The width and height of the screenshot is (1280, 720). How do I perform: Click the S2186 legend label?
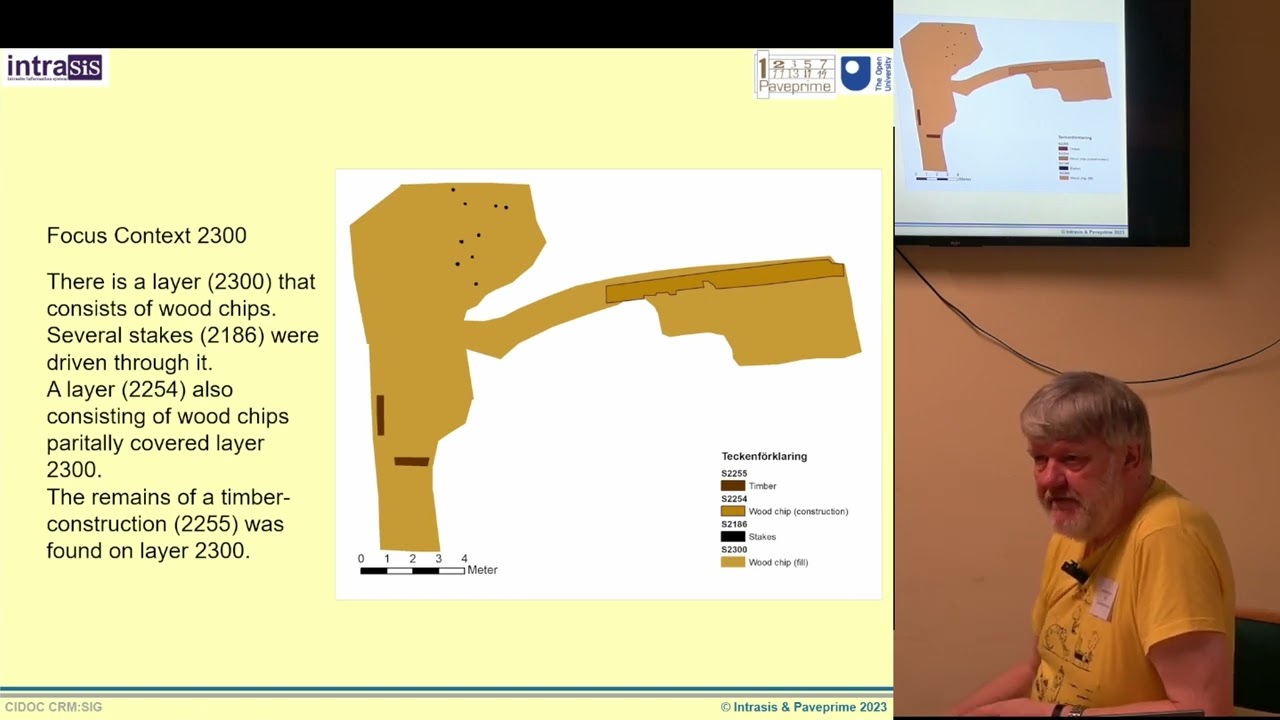click(734, 524)
